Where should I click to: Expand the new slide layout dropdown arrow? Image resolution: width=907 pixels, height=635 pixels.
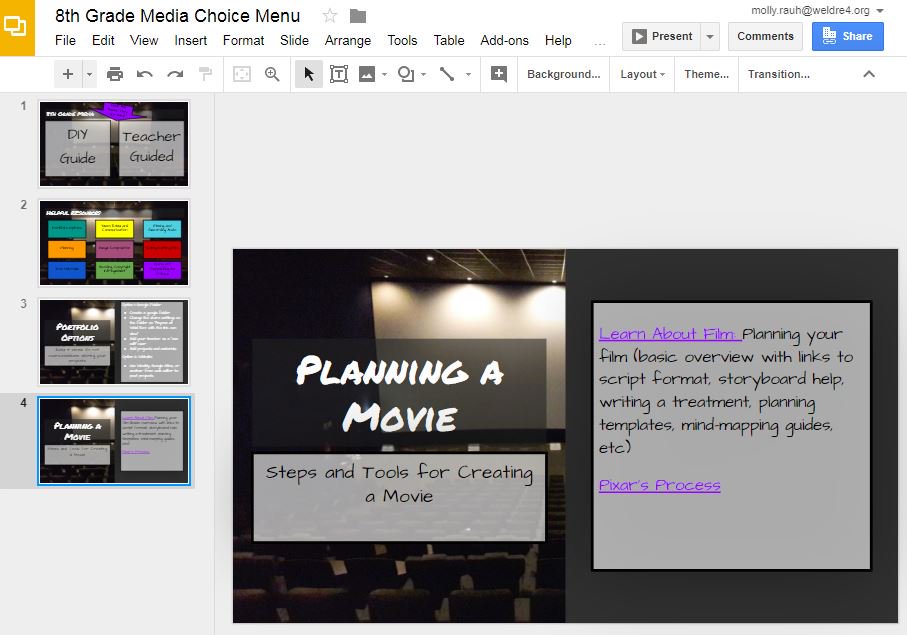pyautogui.click(x=89, y=74)
